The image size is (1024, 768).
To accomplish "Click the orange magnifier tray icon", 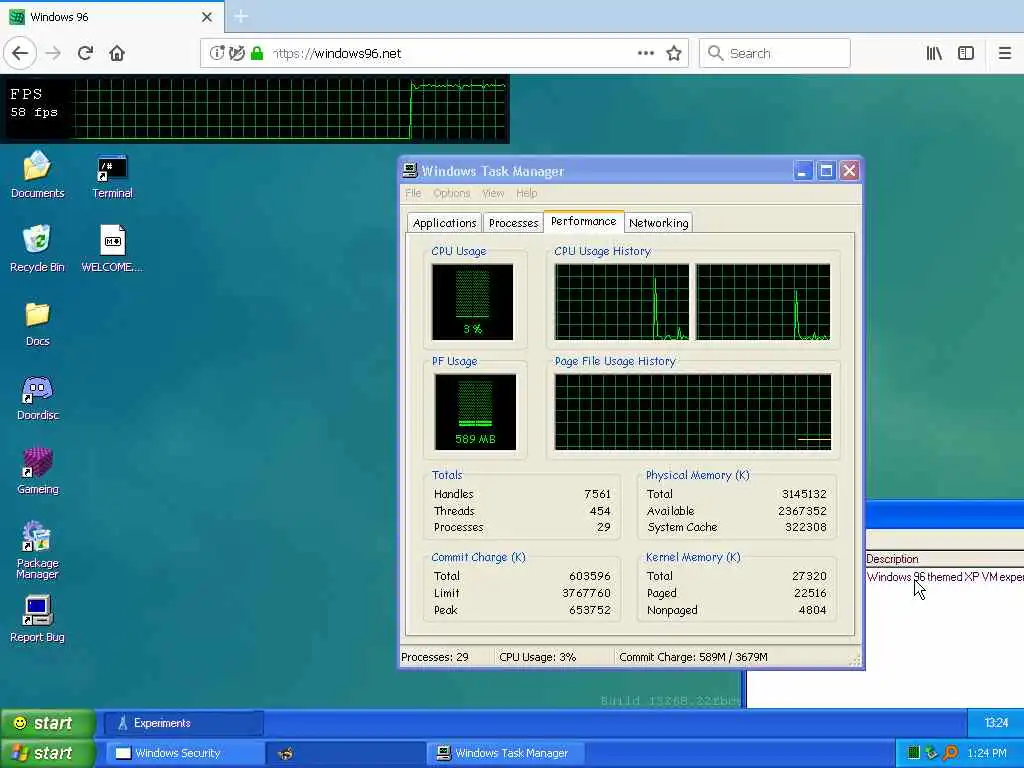I will [x=951, y=753].
